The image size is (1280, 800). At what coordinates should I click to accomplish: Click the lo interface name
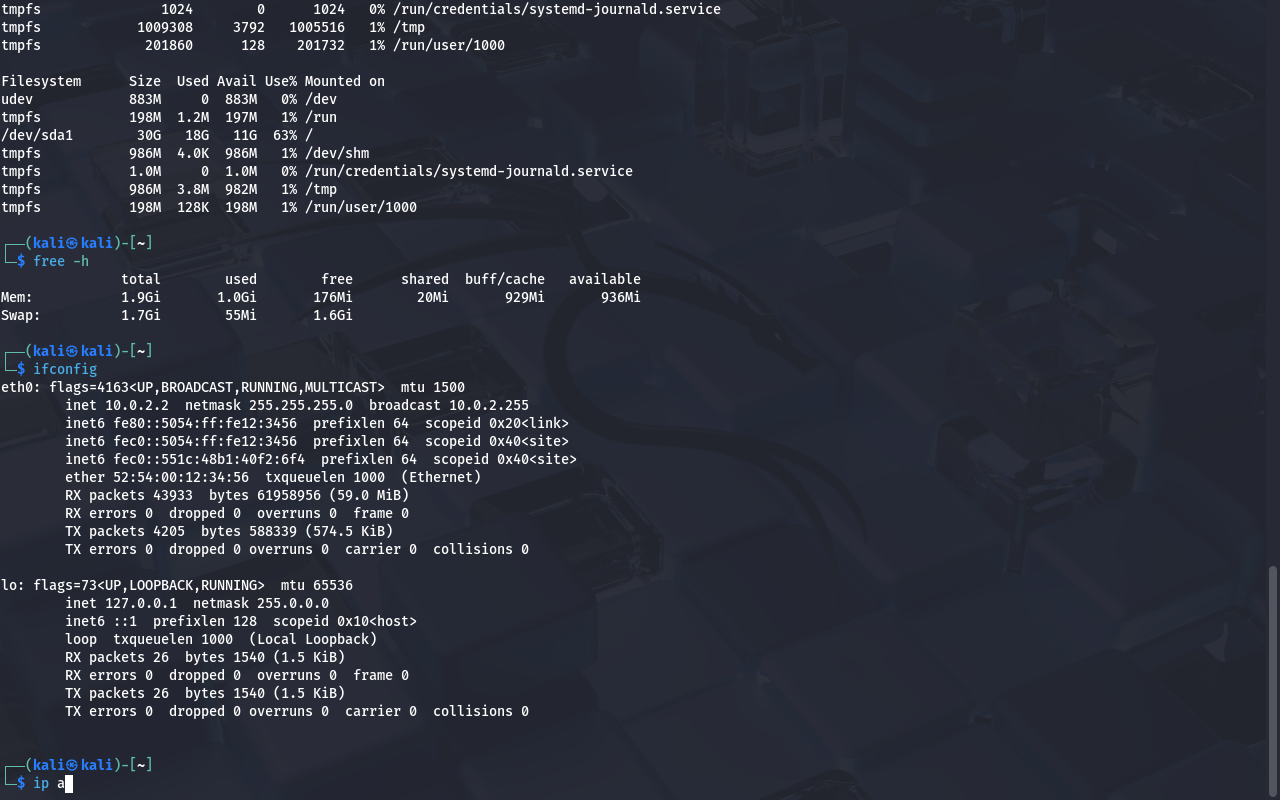[9, 585]
